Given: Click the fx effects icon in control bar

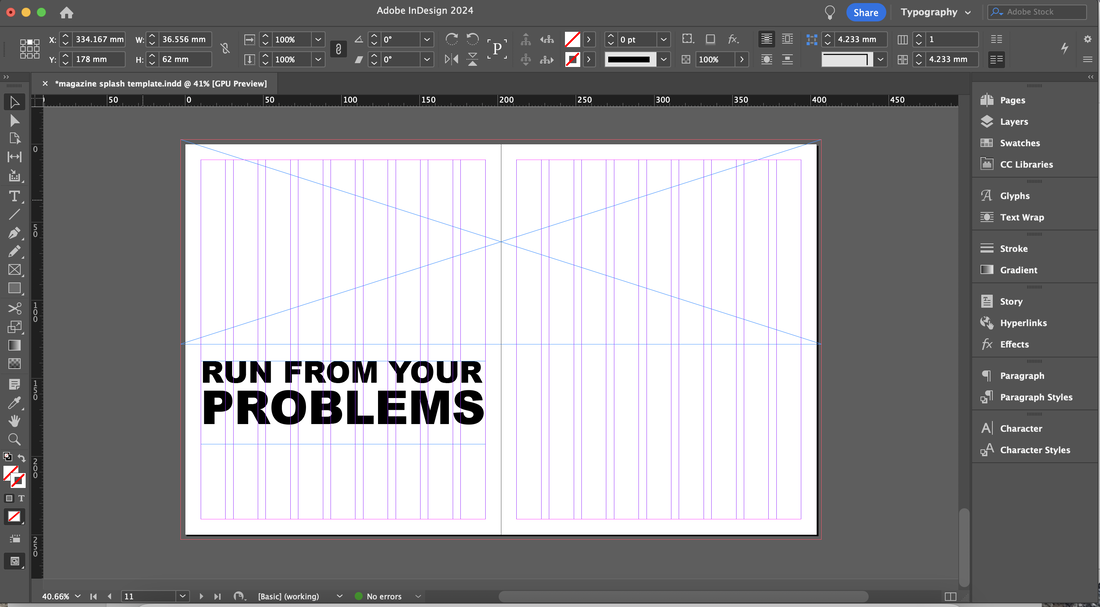Looking at the screenshot, I should [733, 39].
